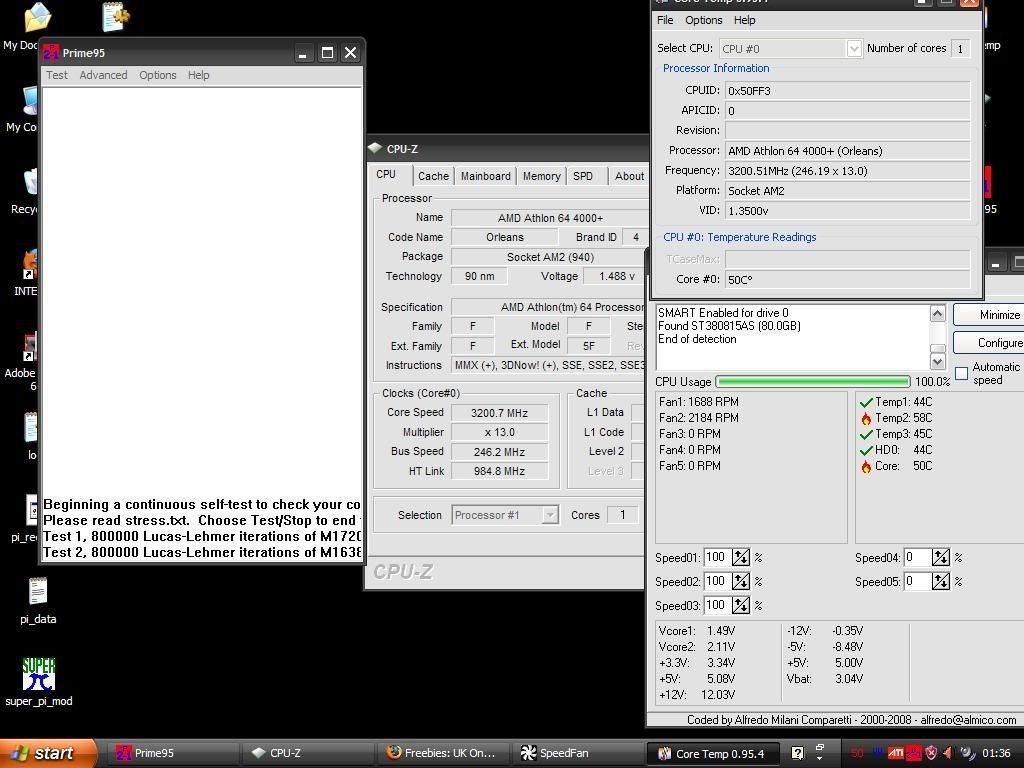1024x768 pixels.
Task: Open the security shield tray icon
Action: [x=931, y=753]
